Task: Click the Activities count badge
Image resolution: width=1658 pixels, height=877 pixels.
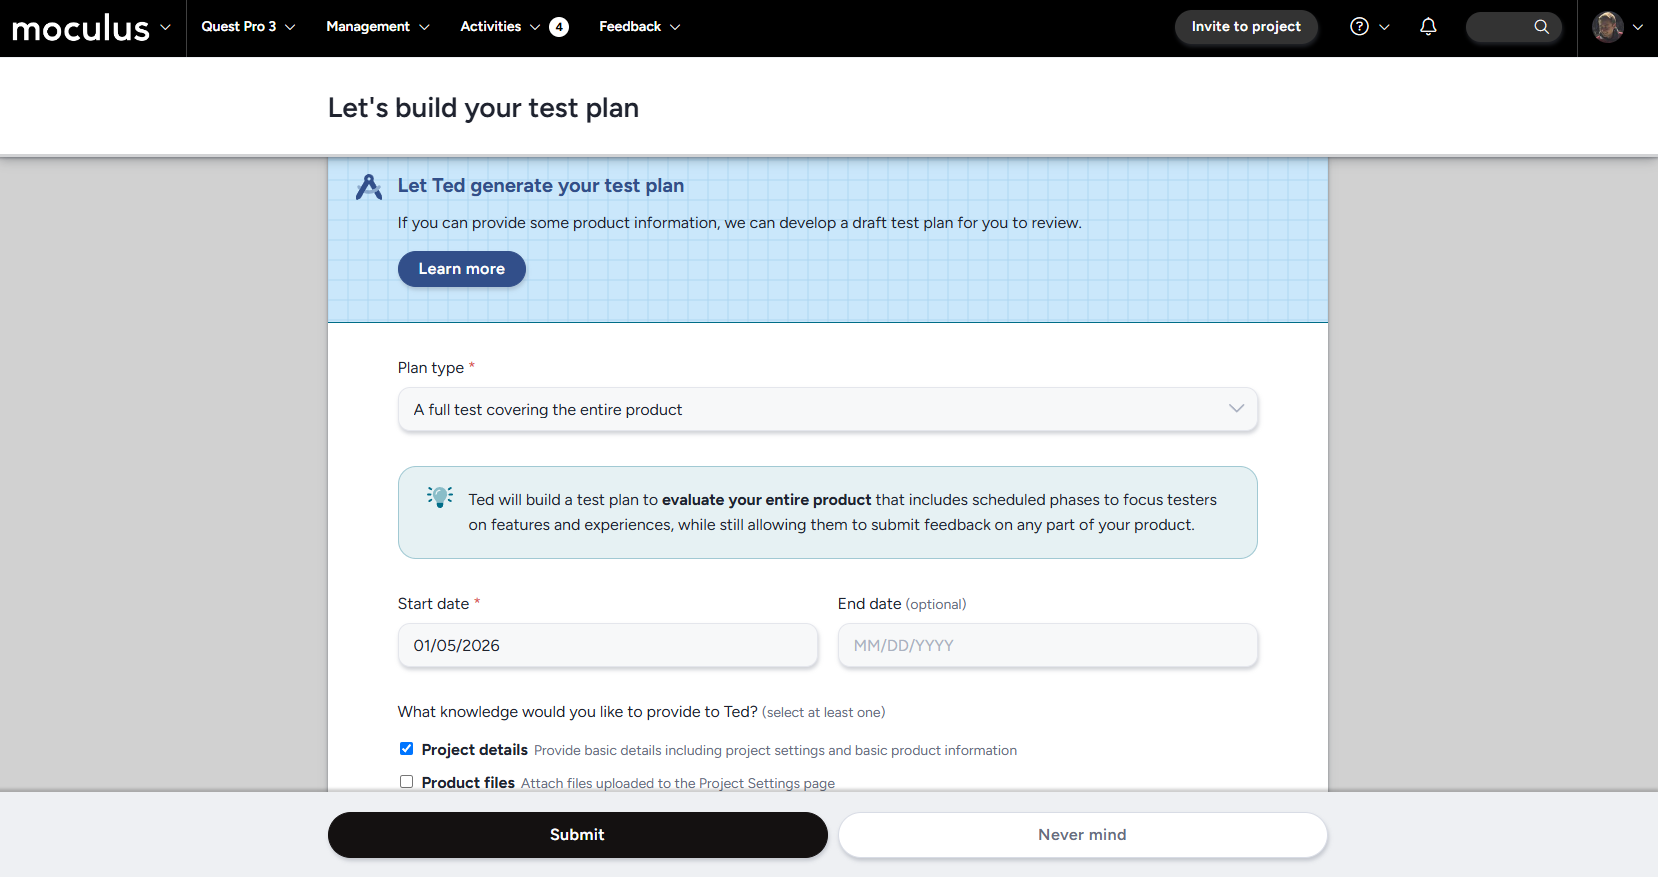Action: [x=559, y=27]
